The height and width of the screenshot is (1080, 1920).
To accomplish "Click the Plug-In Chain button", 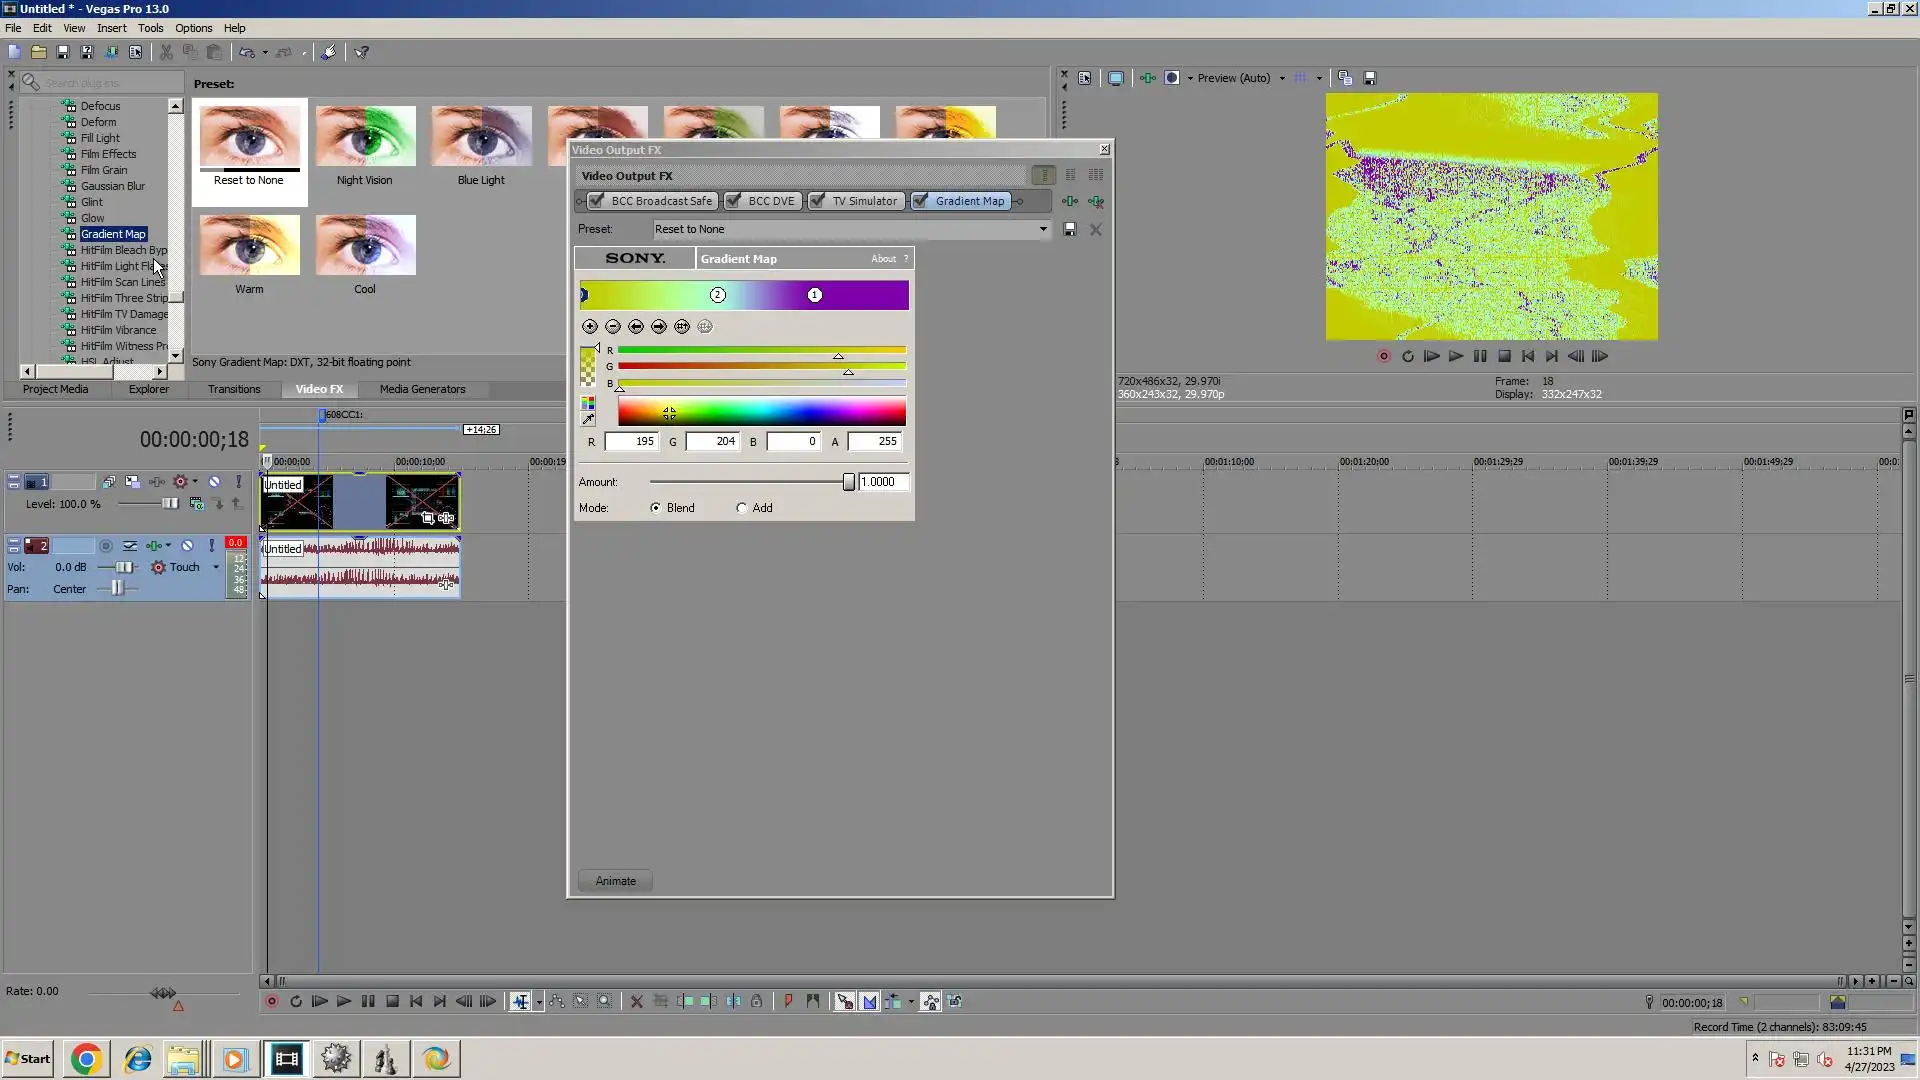I will point(1070,202).
